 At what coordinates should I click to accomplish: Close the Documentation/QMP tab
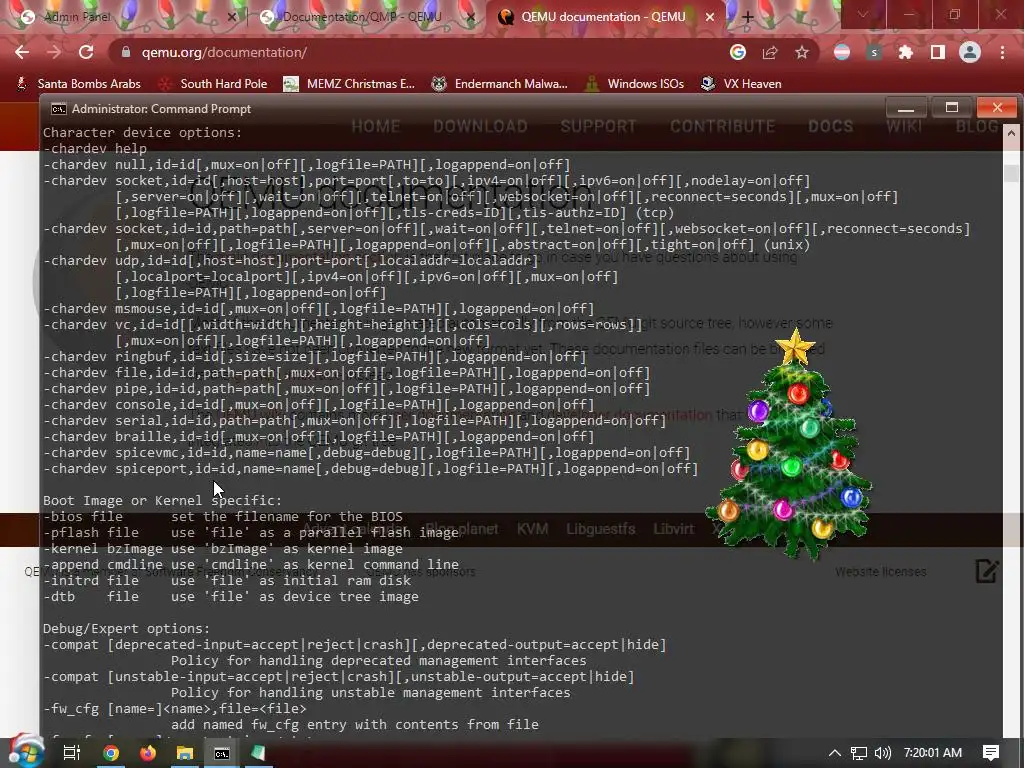tap(470, 17)
